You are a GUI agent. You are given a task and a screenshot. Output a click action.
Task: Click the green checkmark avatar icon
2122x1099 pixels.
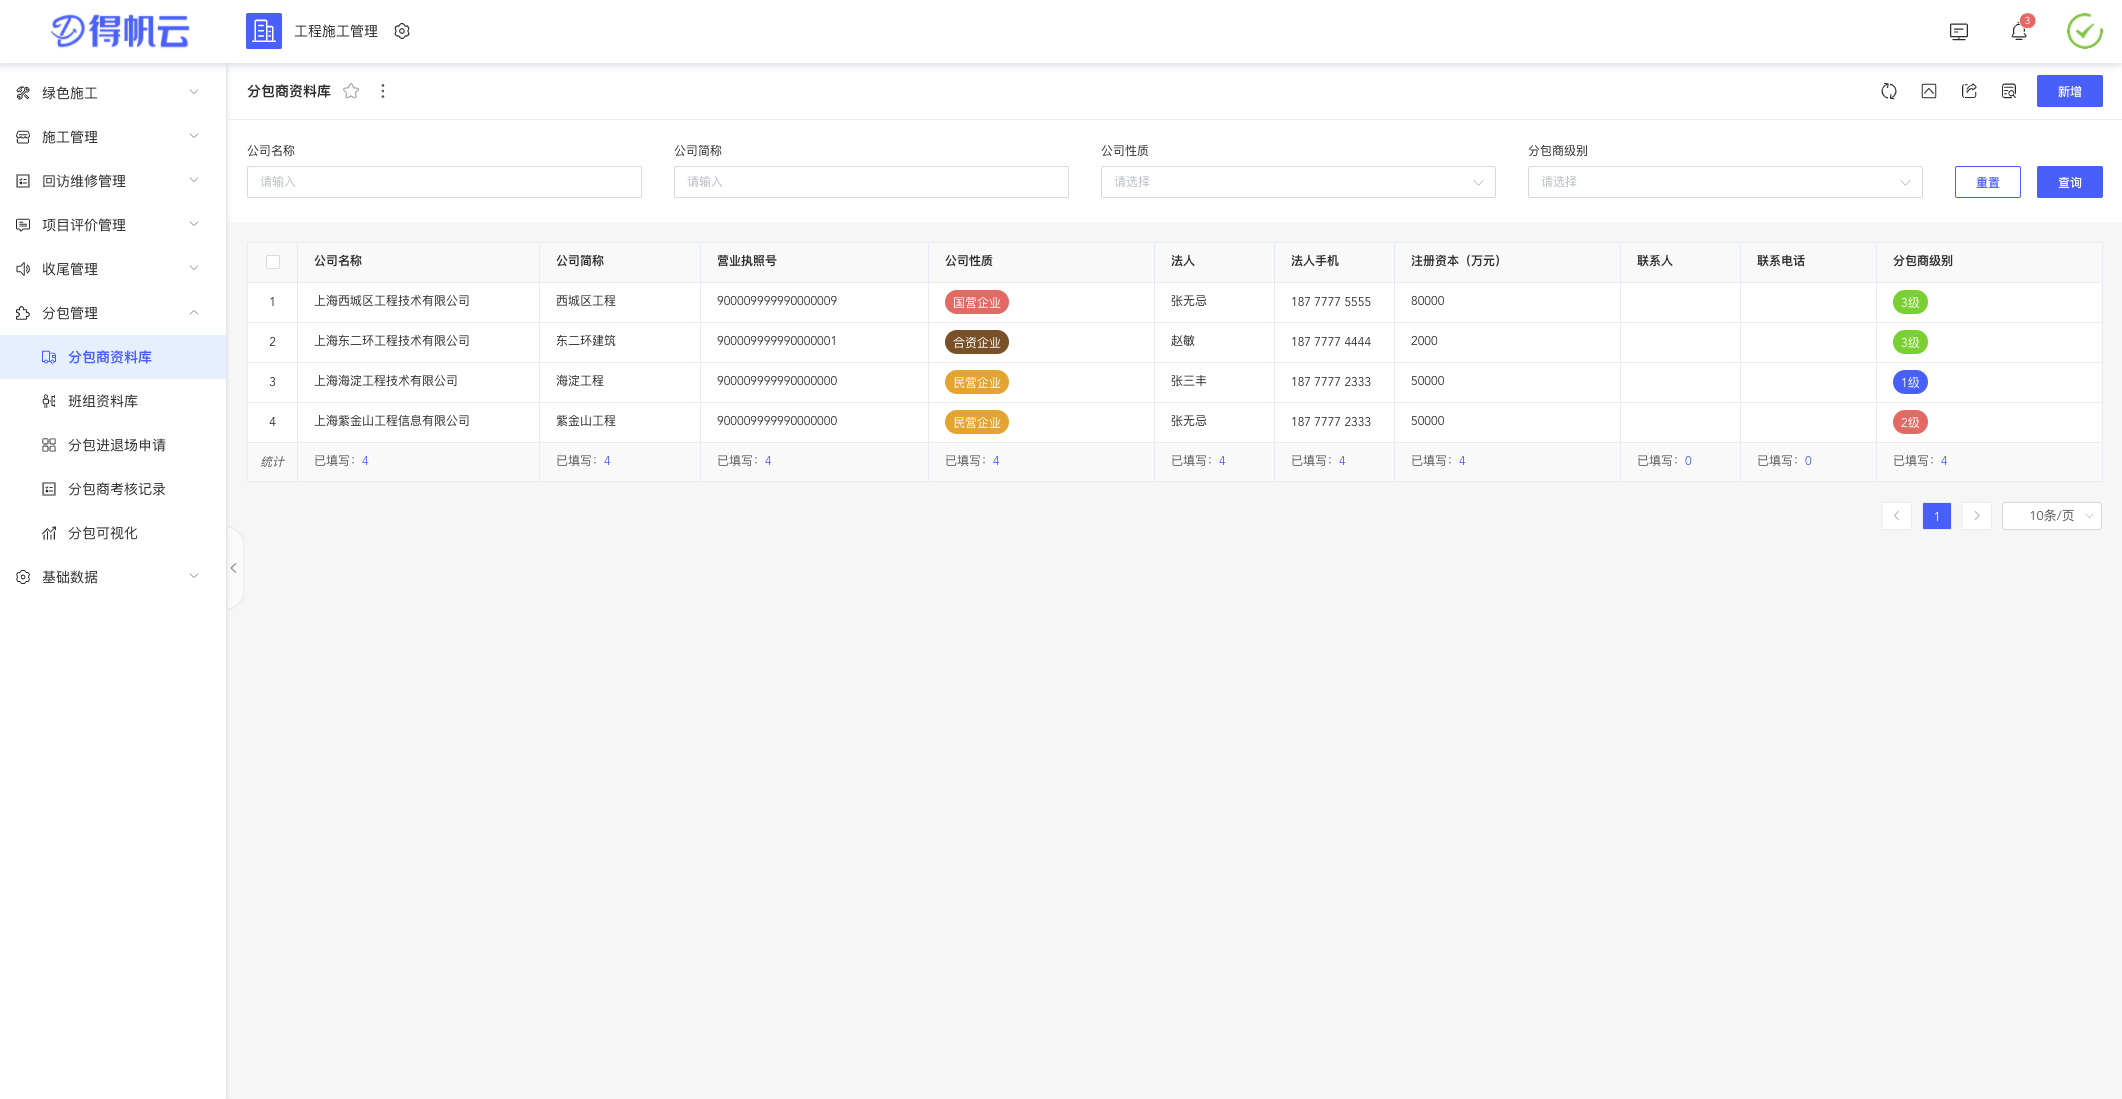click(2085, 31)
